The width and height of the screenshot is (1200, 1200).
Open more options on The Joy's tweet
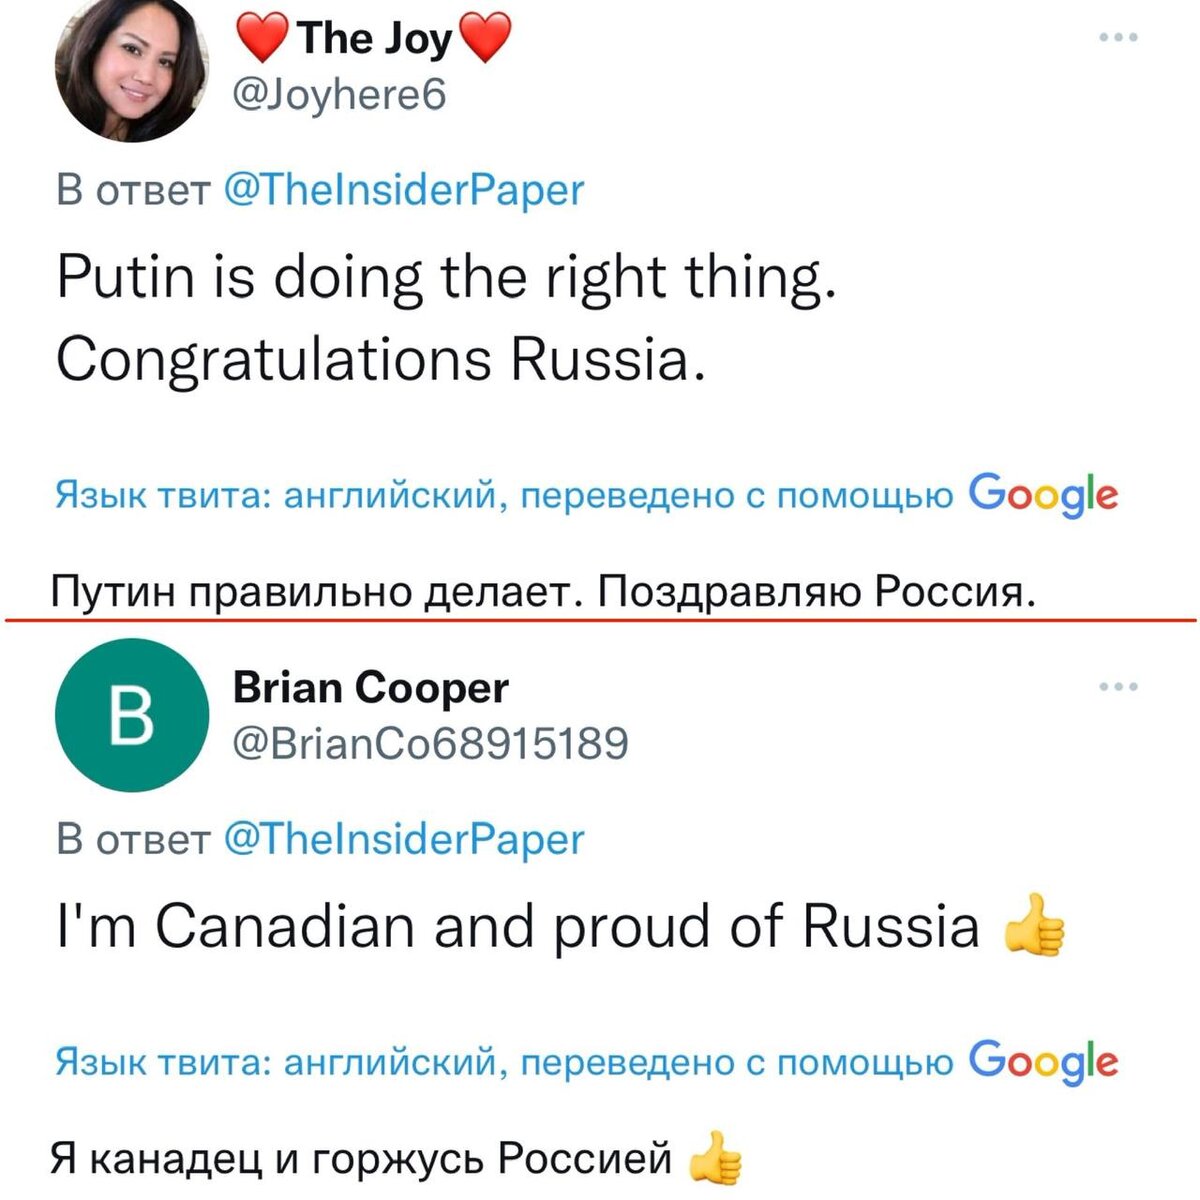[1118, 38]
